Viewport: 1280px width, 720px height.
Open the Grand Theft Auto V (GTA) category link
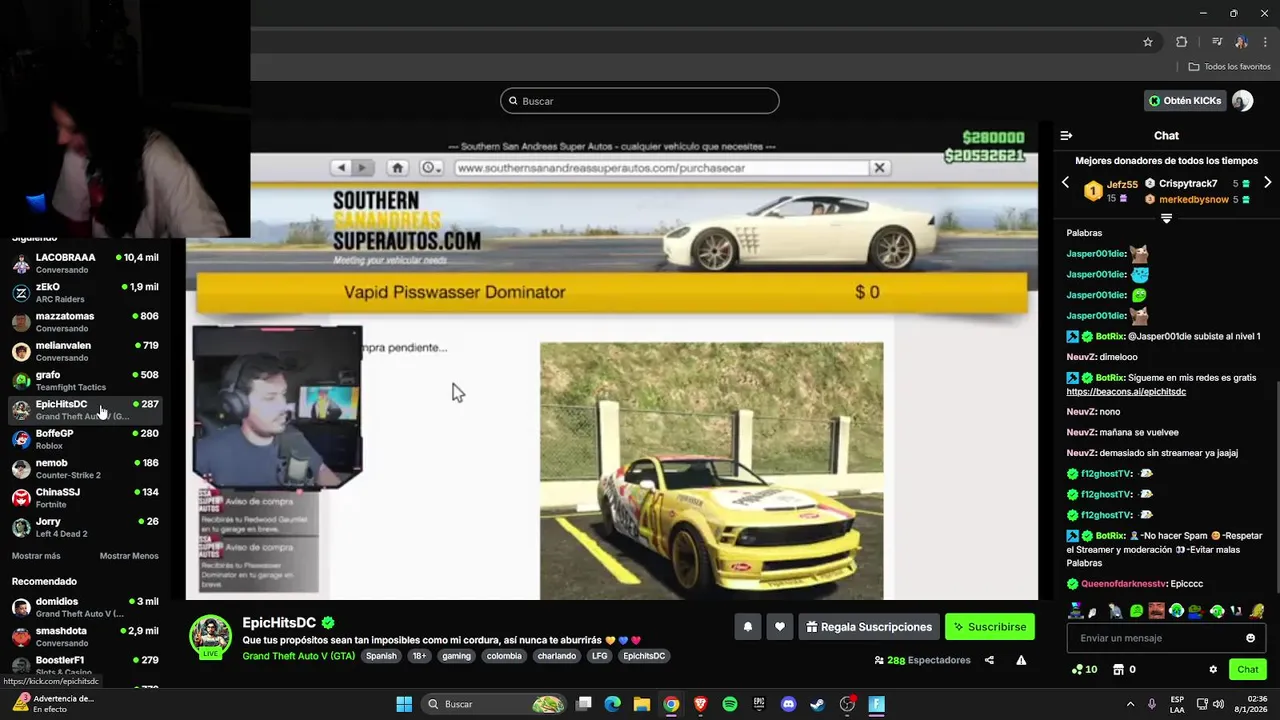[298, 656]
